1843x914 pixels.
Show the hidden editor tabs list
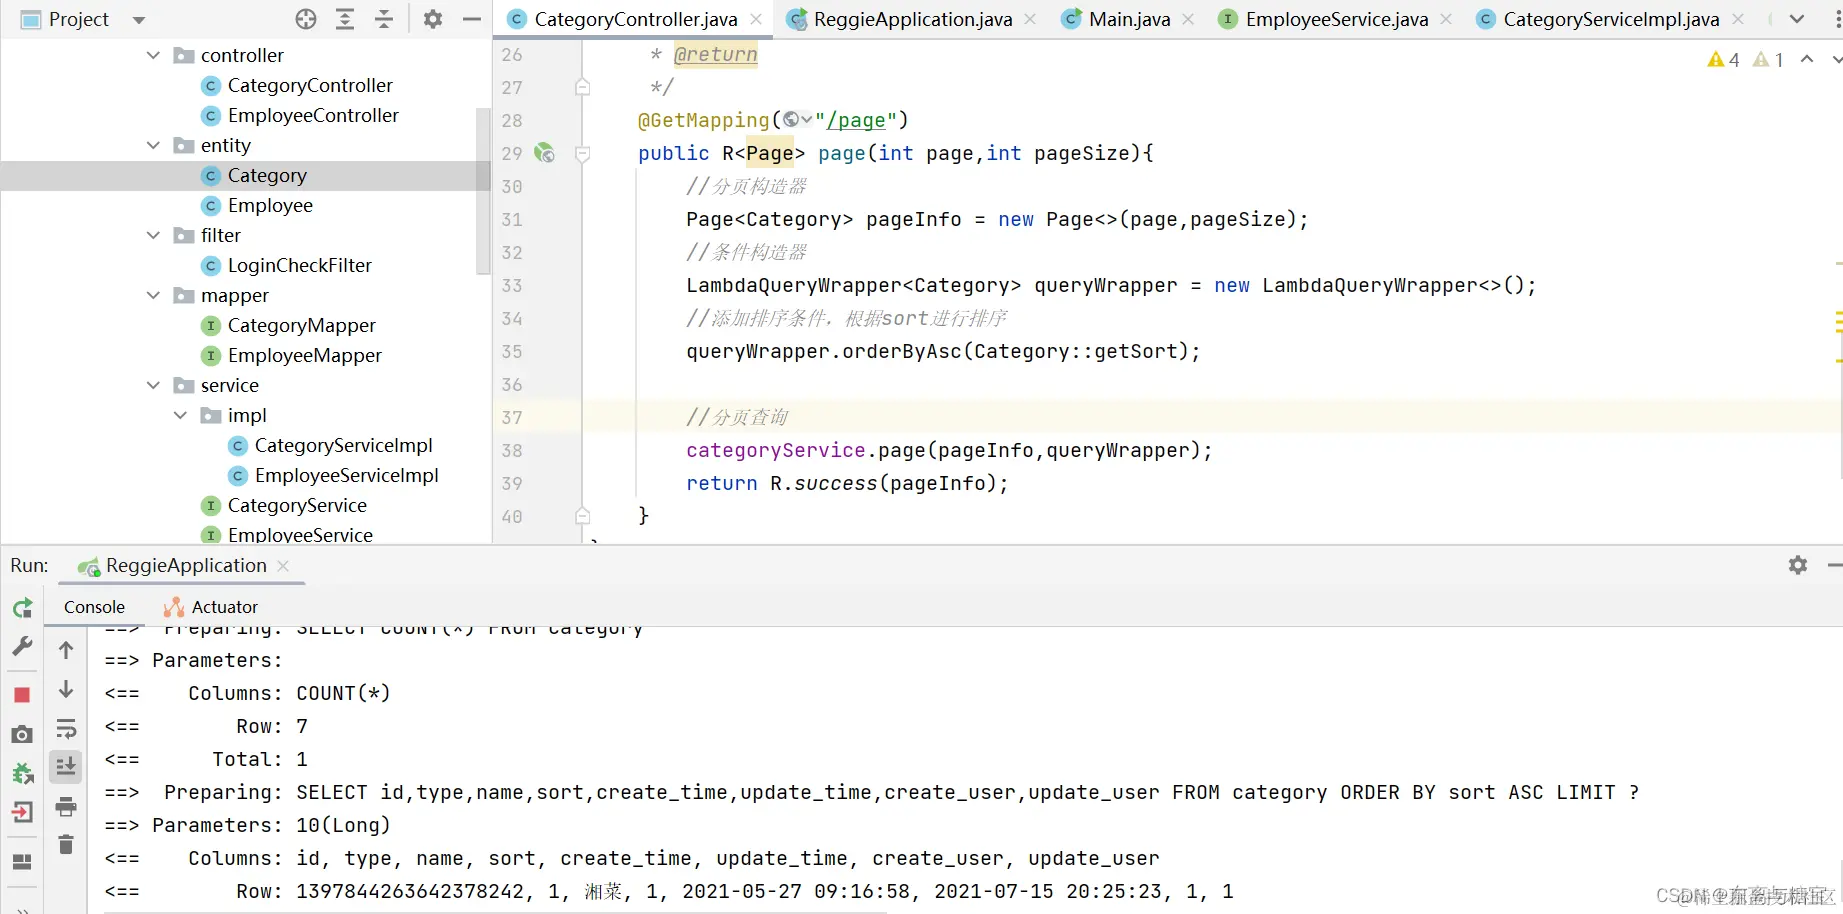[x=1797, y=19]
